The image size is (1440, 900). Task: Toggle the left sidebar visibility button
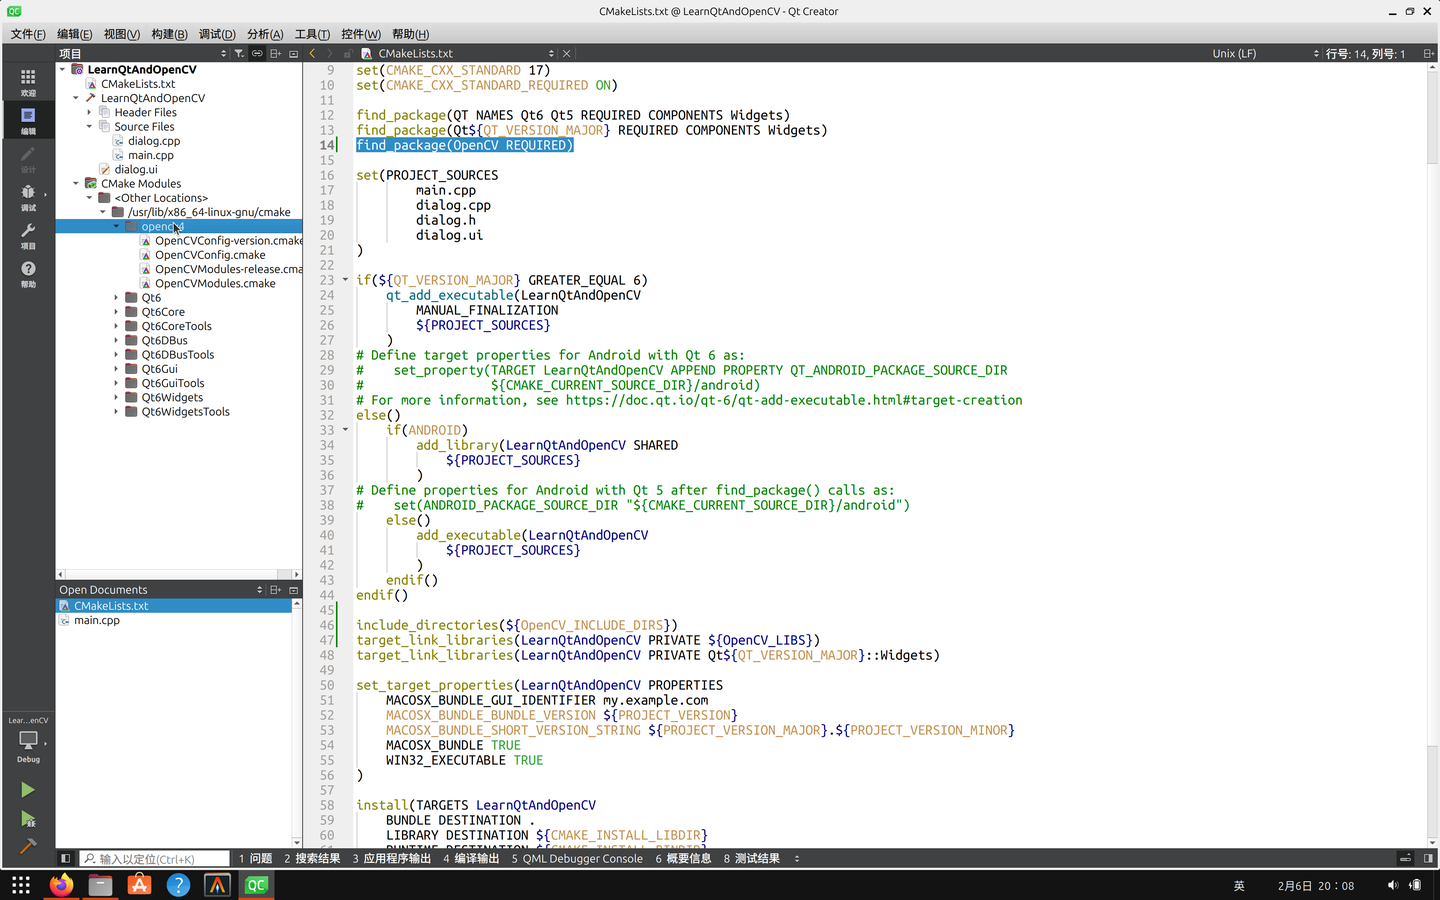tap(65, 858)
